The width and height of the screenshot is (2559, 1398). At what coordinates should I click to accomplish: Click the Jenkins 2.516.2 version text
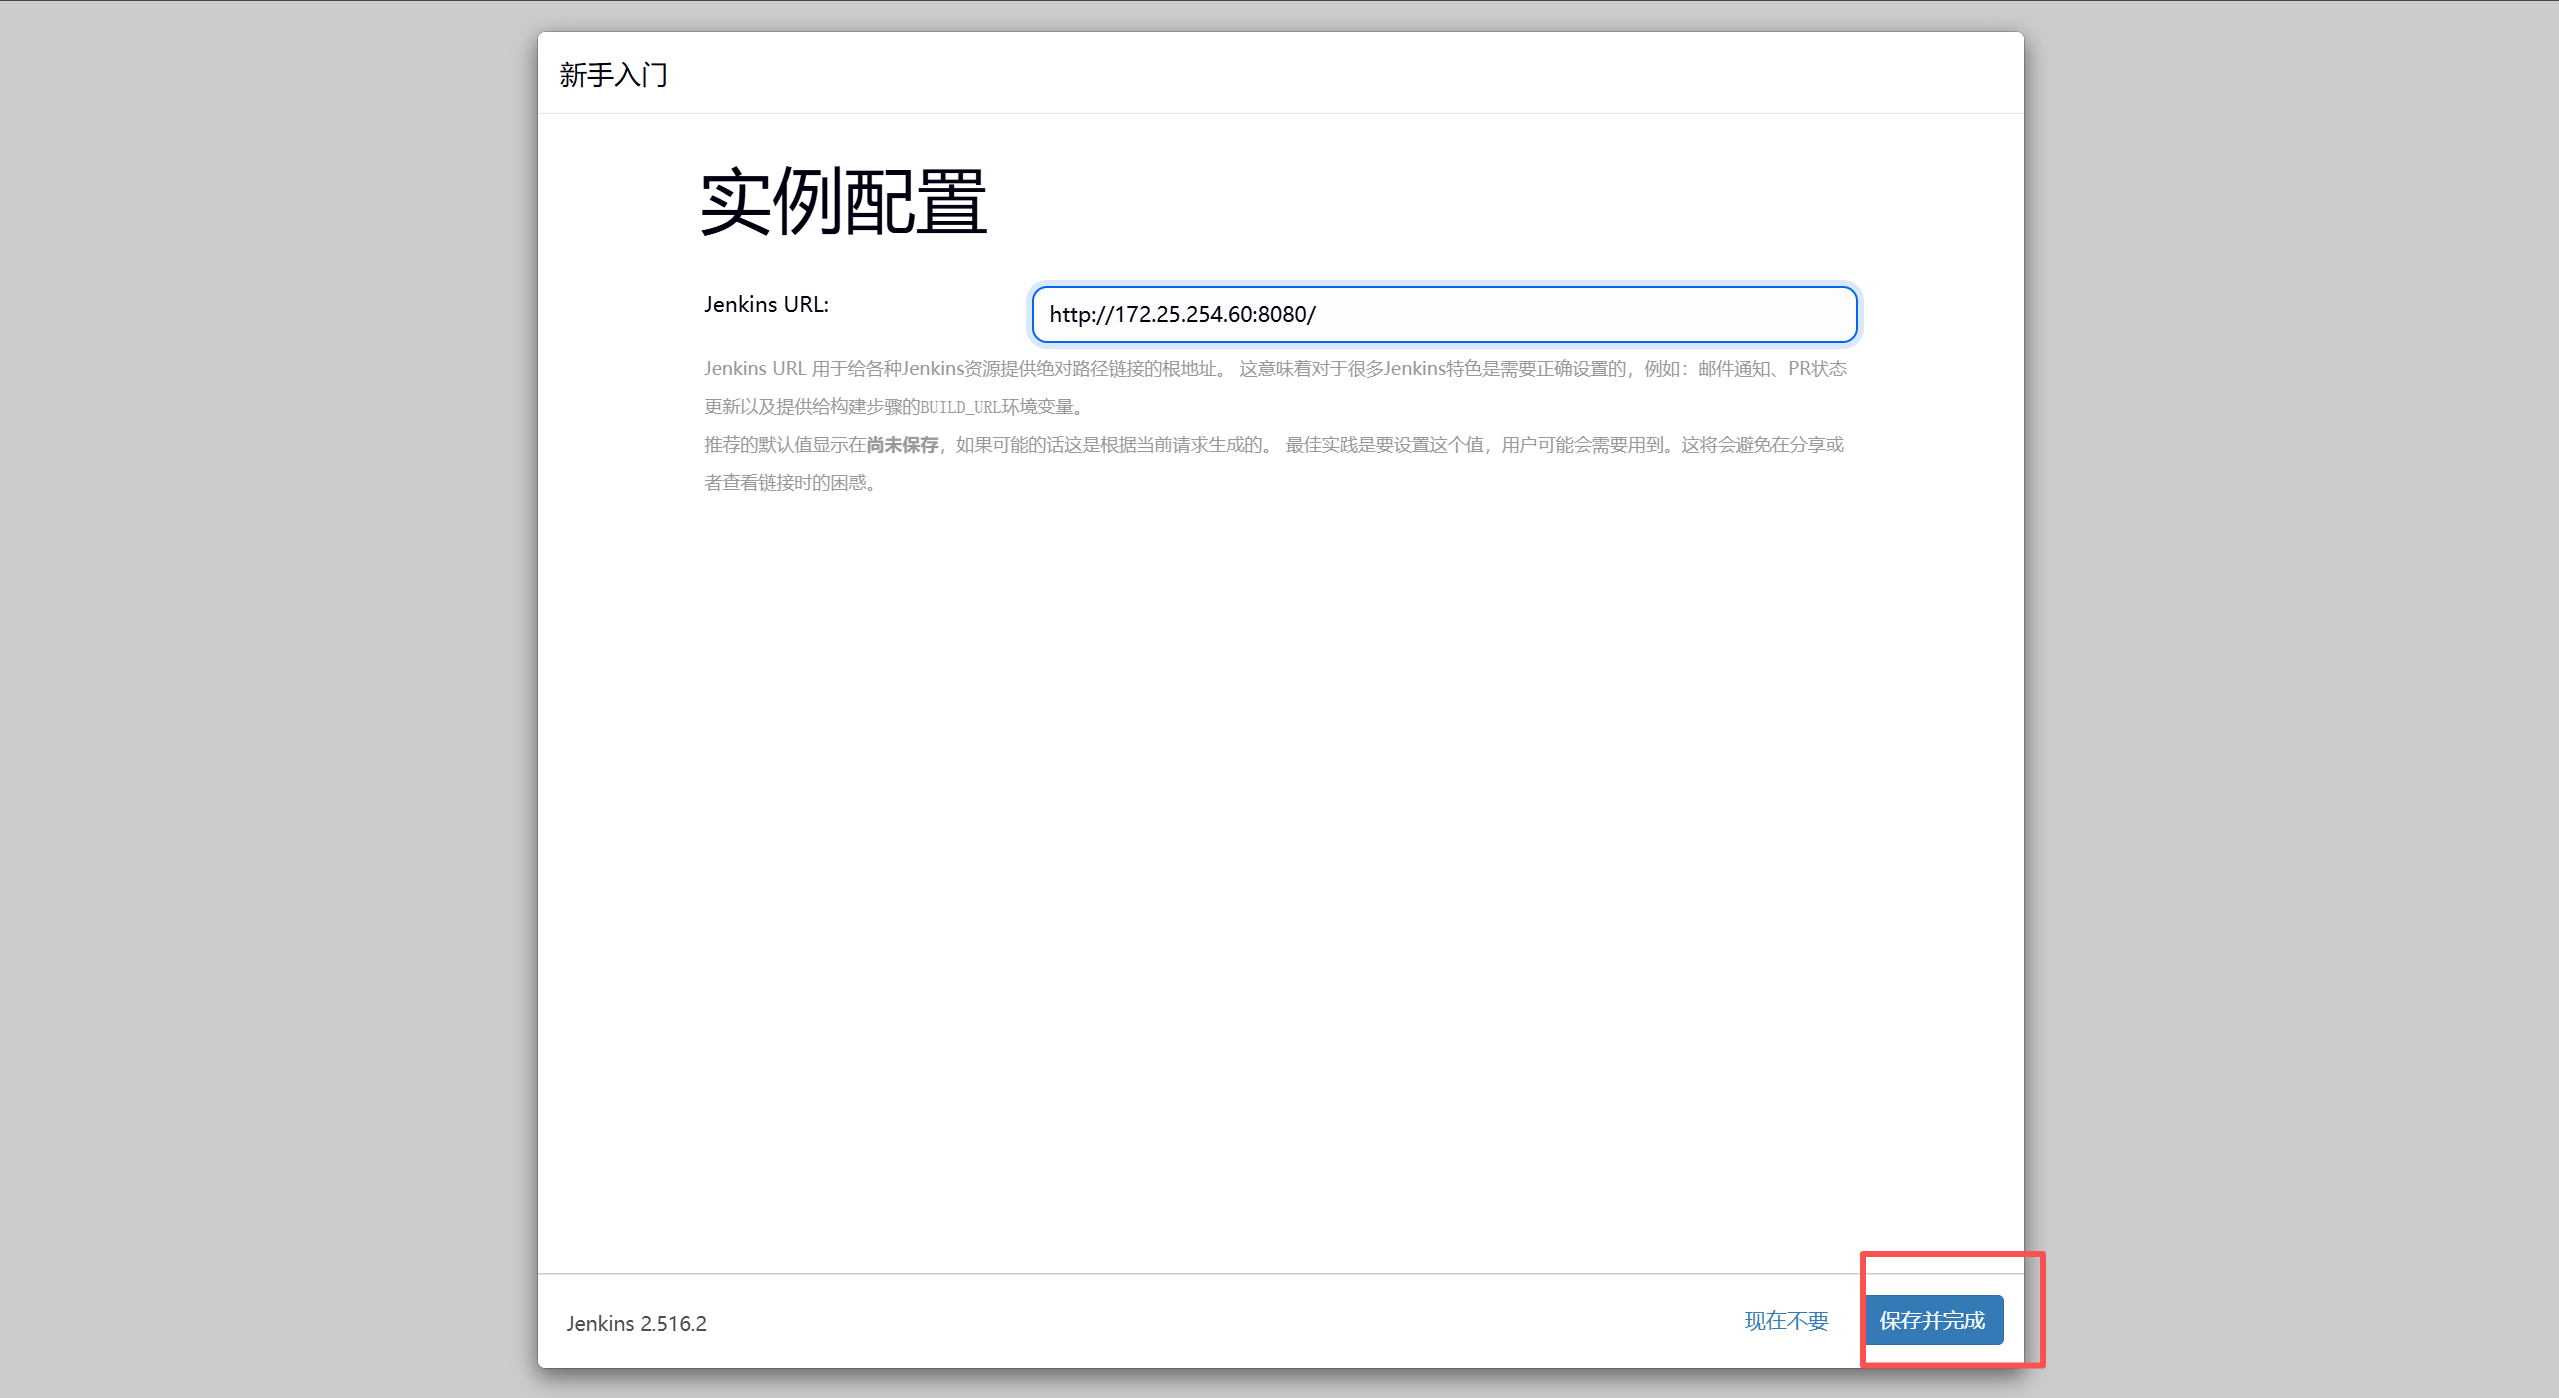tap(636, 1323)
